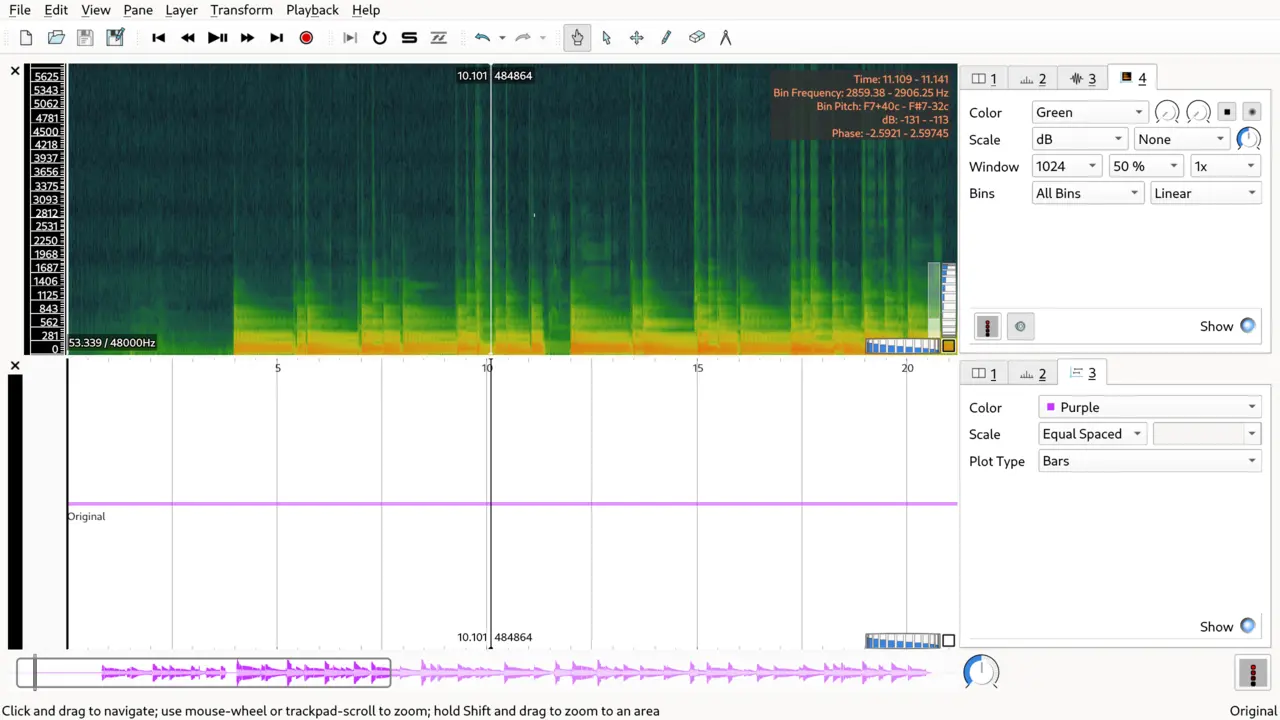Click the level meter button at bottom right

tap(1252, 673)
